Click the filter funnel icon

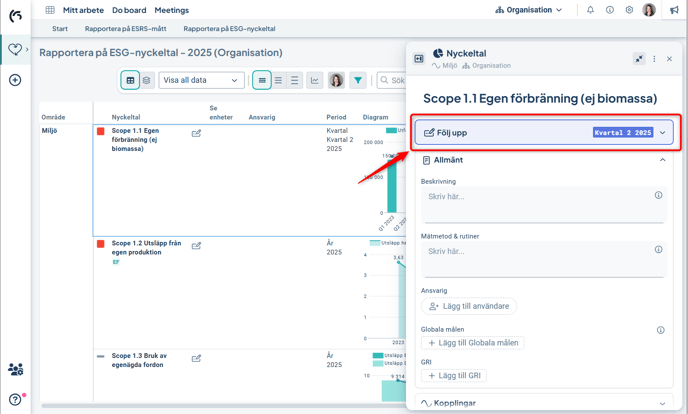[358, 80]
